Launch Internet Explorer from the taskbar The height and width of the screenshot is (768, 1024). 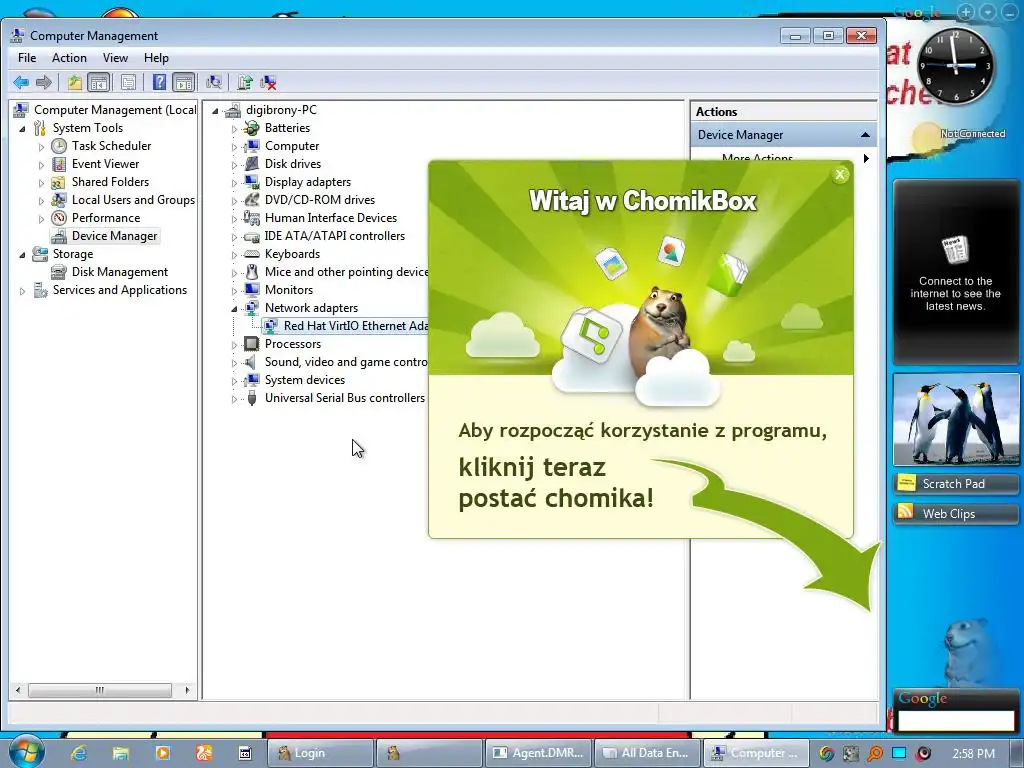[79, 753]
